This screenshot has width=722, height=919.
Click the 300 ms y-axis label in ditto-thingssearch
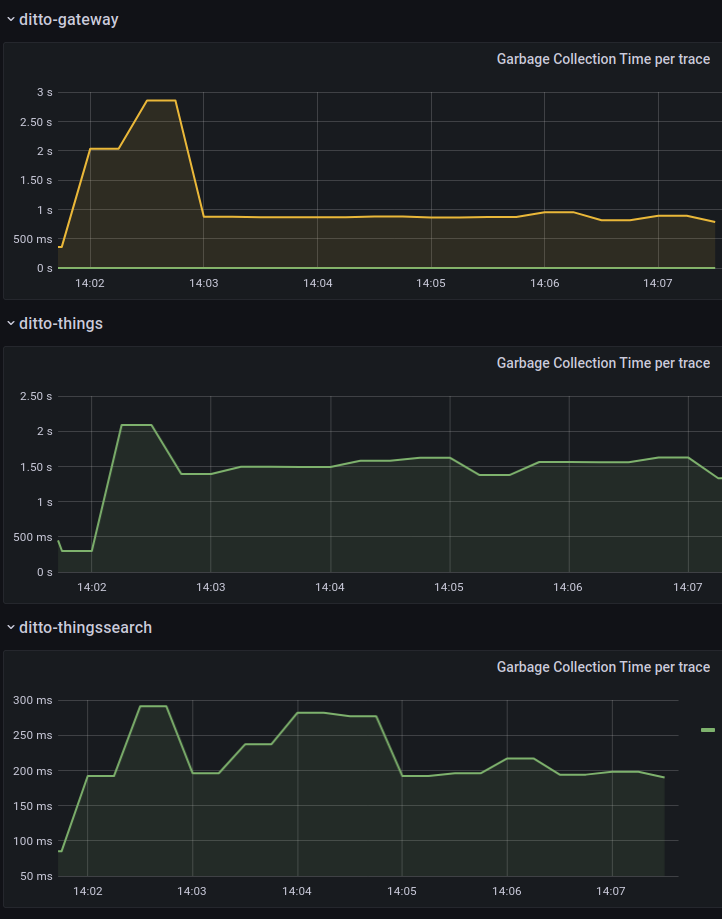[x=32, y=700]
